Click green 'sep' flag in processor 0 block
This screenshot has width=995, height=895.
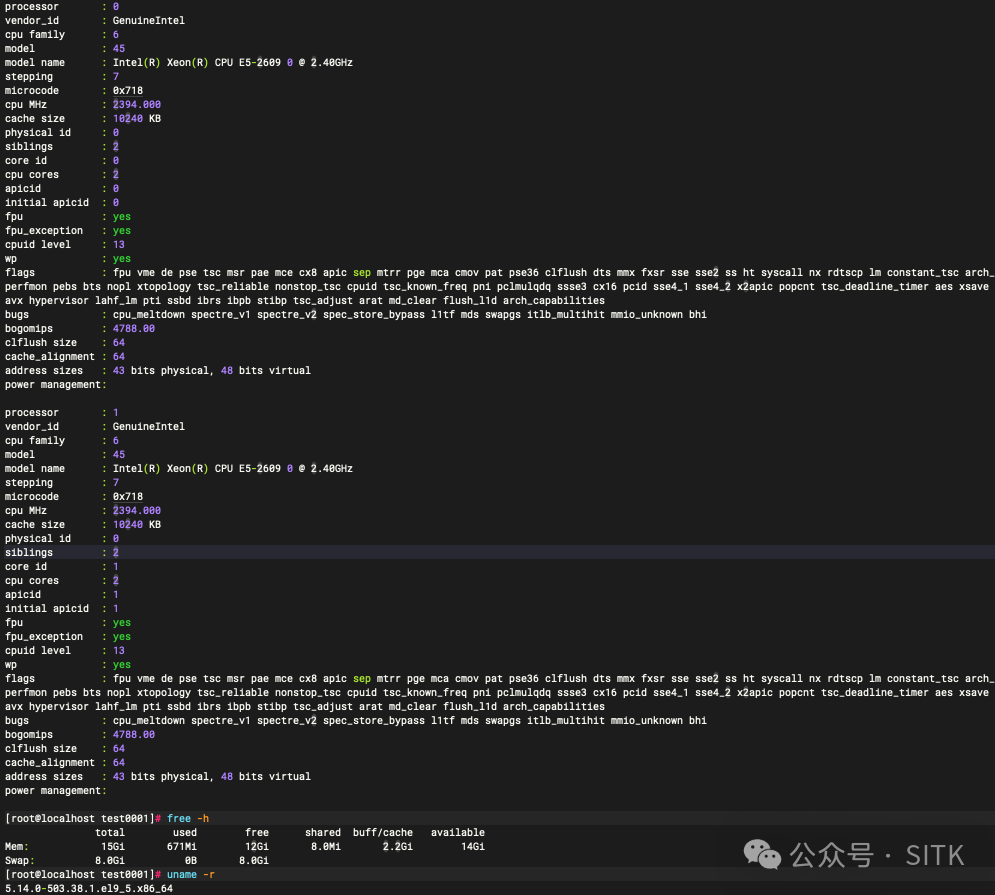[362, 272]
